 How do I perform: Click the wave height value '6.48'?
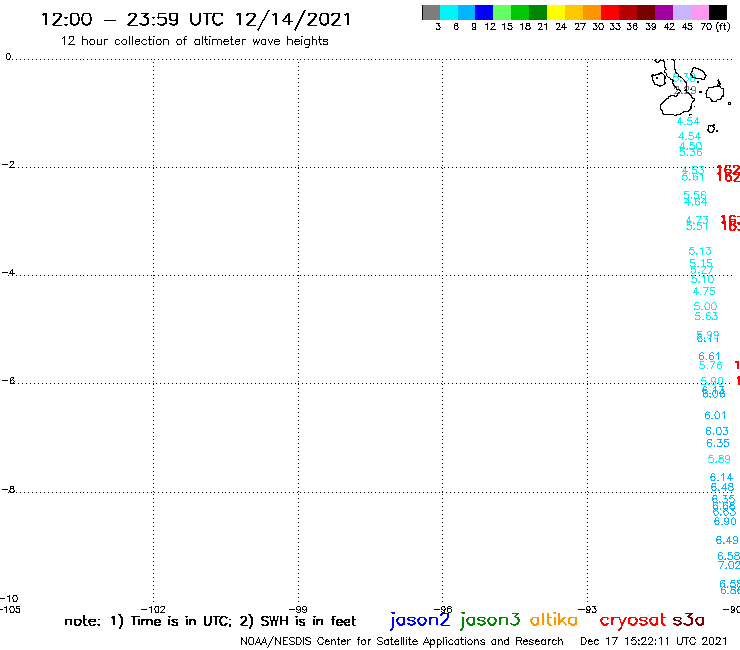[x=723, y=487]
